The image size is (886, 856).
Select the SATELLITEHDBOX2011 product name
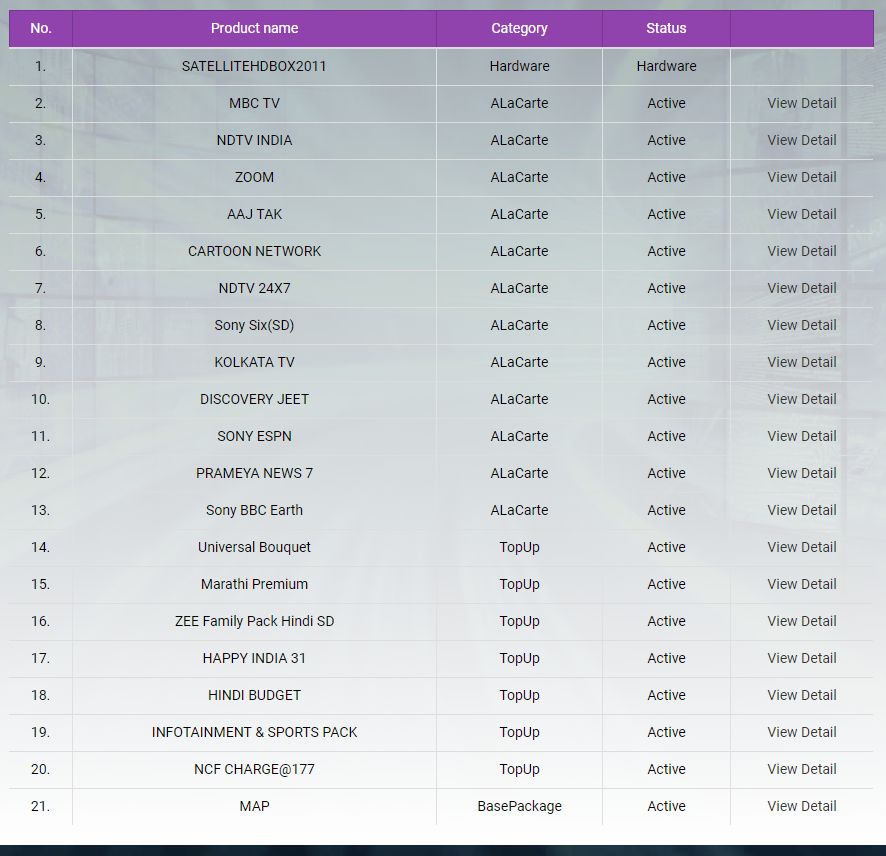pos(254,66)
